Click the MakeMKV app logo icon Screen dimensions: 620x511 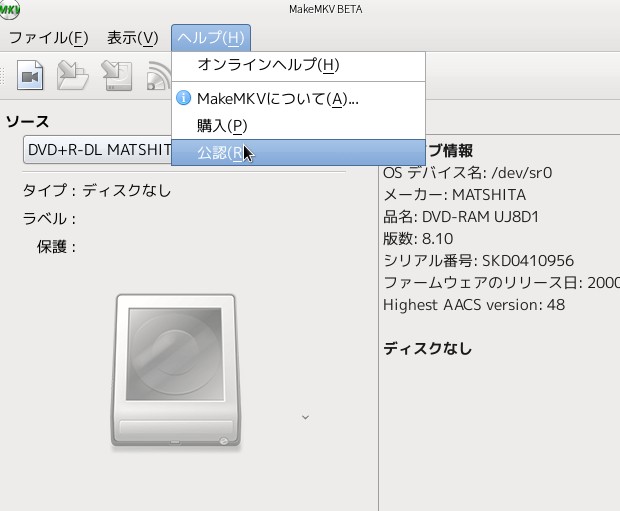(x=9, y=9)
